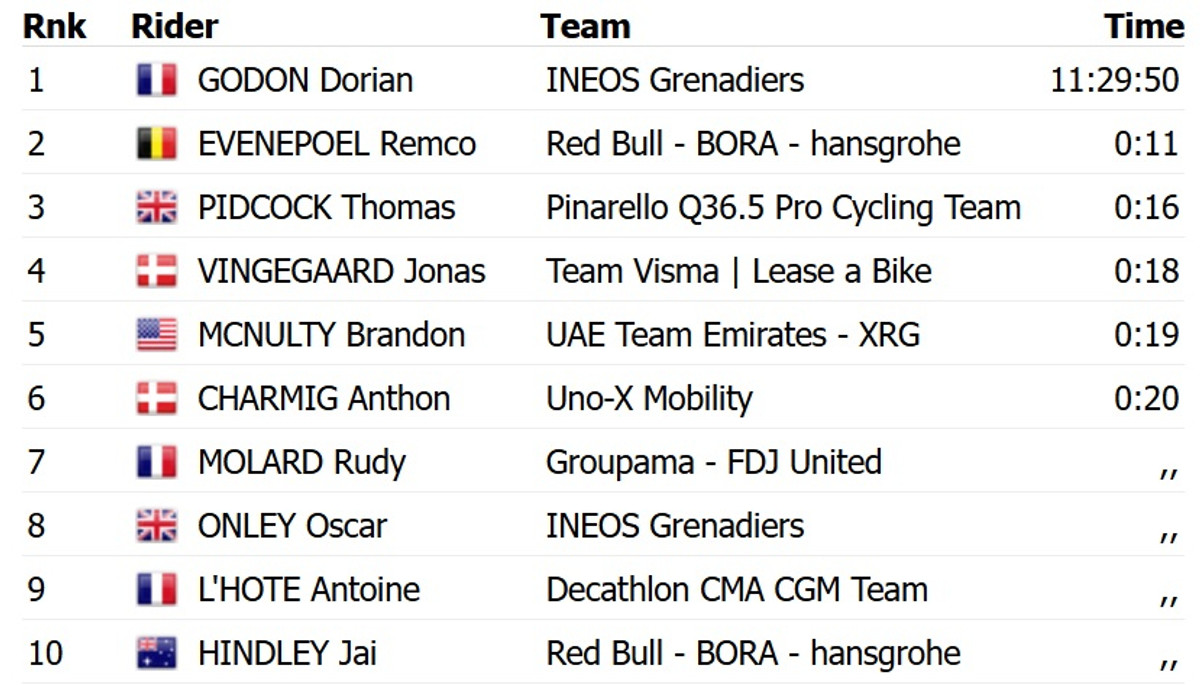
Task: Click the Time column header
Action: point(1144,26)
